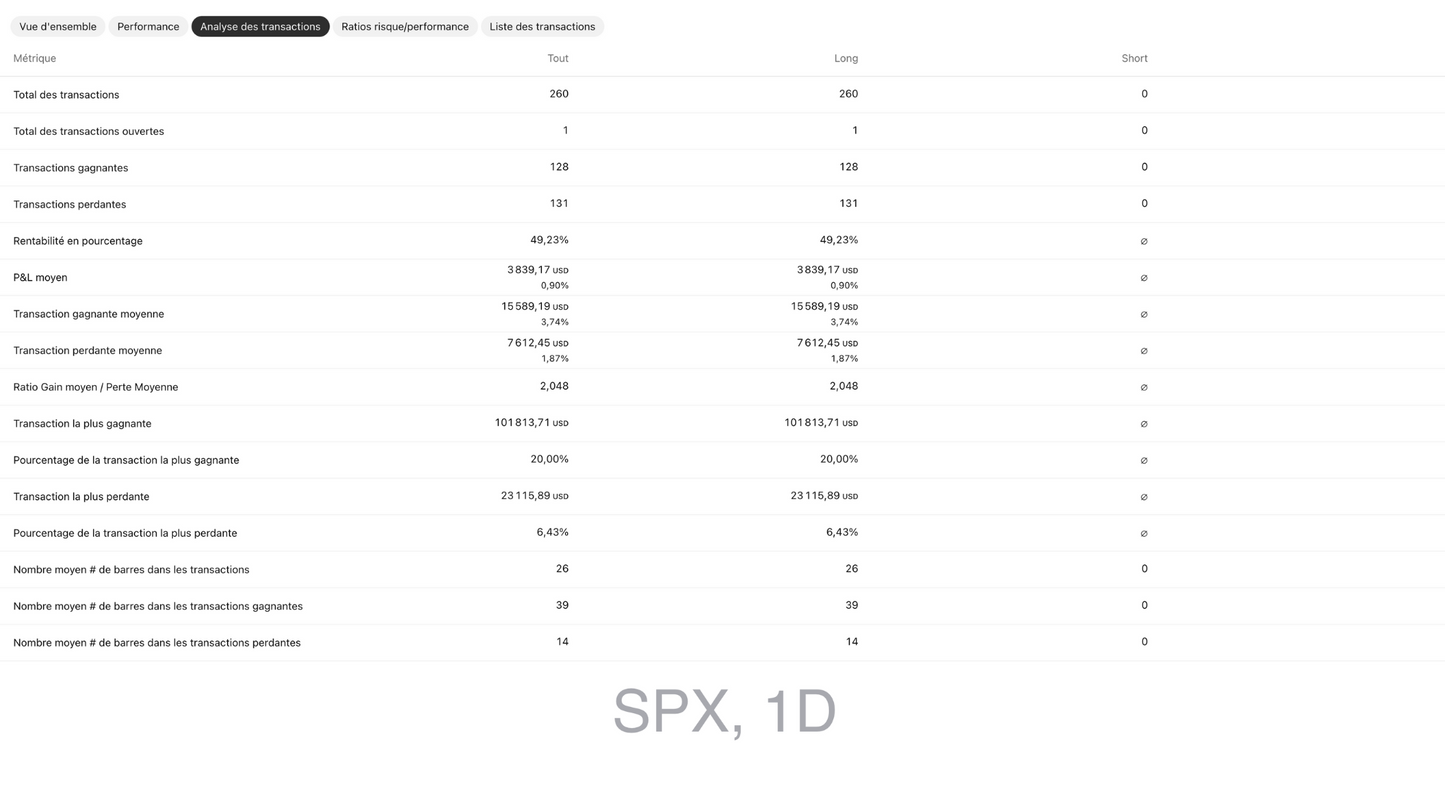
Task: Click the Transactions perdantes row
Action: 69,204
